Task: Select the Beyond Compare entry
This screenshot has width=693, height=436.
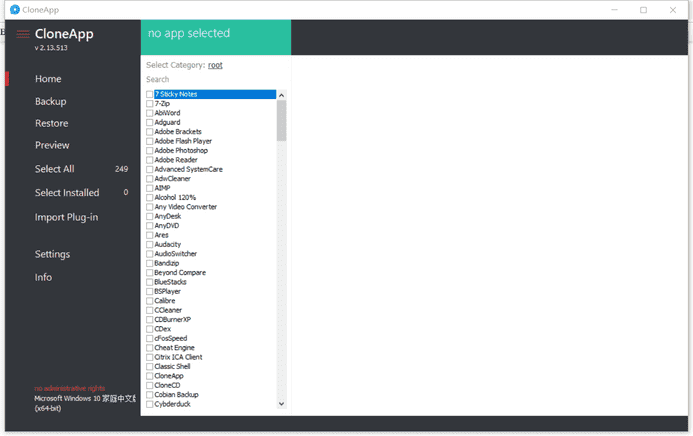Action: (x=180, y=273)
